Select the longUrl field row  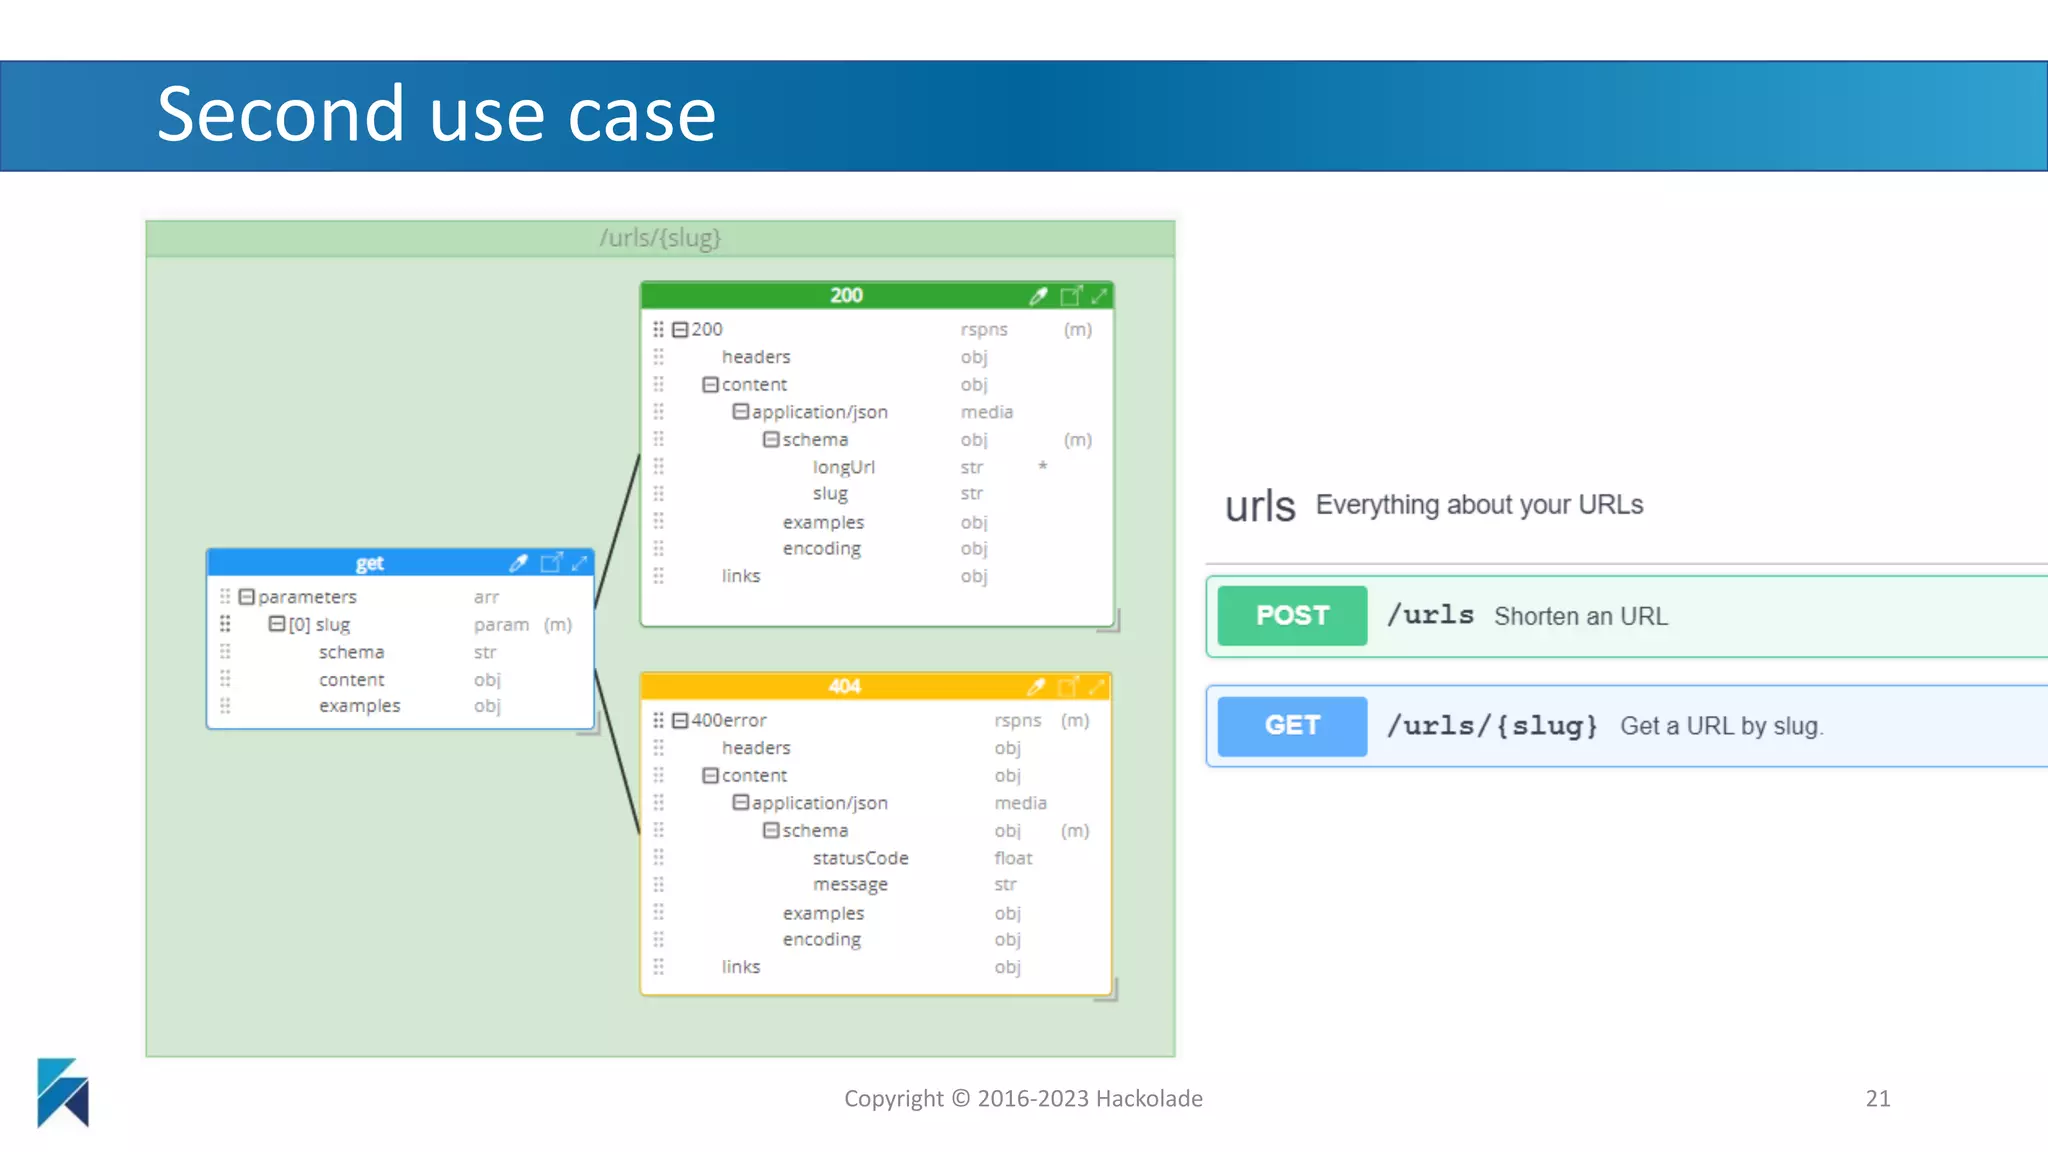point(843,467)
